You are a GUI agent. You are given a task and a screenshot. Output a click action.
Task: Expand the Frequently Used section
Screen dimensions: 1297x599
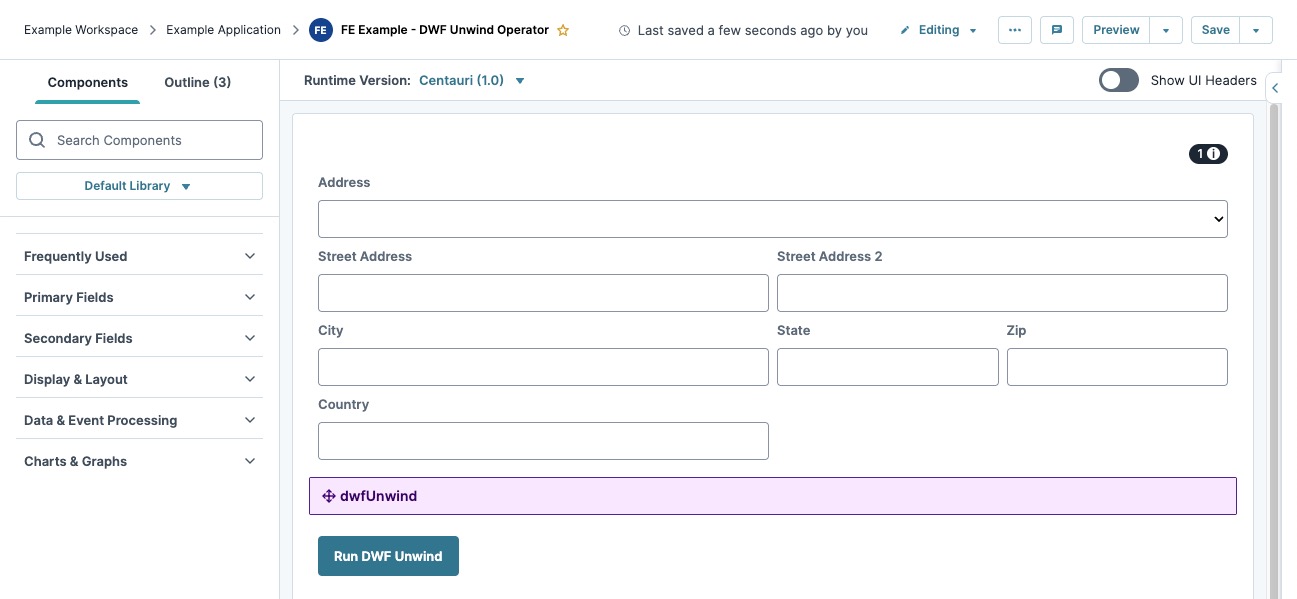click(x=139, y=256)
